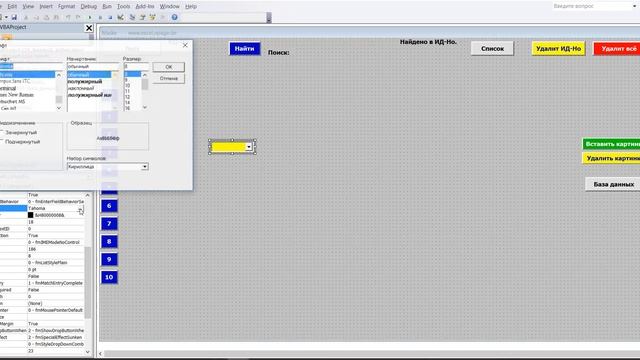This screenshot has height=360, width=640.
Task: Click OK in the font dialog
Action: (x=169, y=67)
